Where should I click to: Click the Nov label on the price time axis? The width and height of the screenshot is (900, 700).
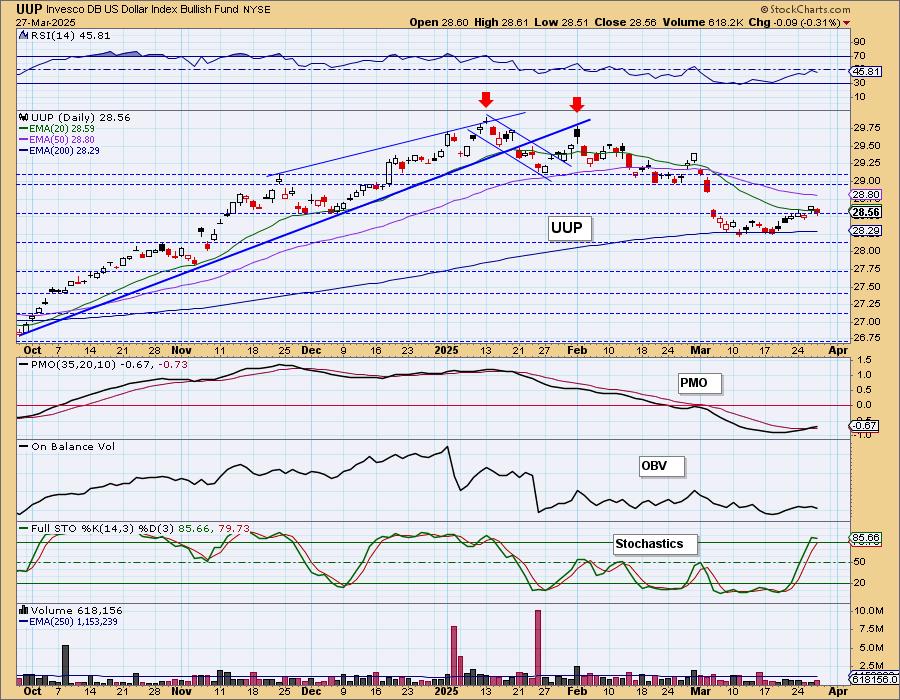click(181, 350)
